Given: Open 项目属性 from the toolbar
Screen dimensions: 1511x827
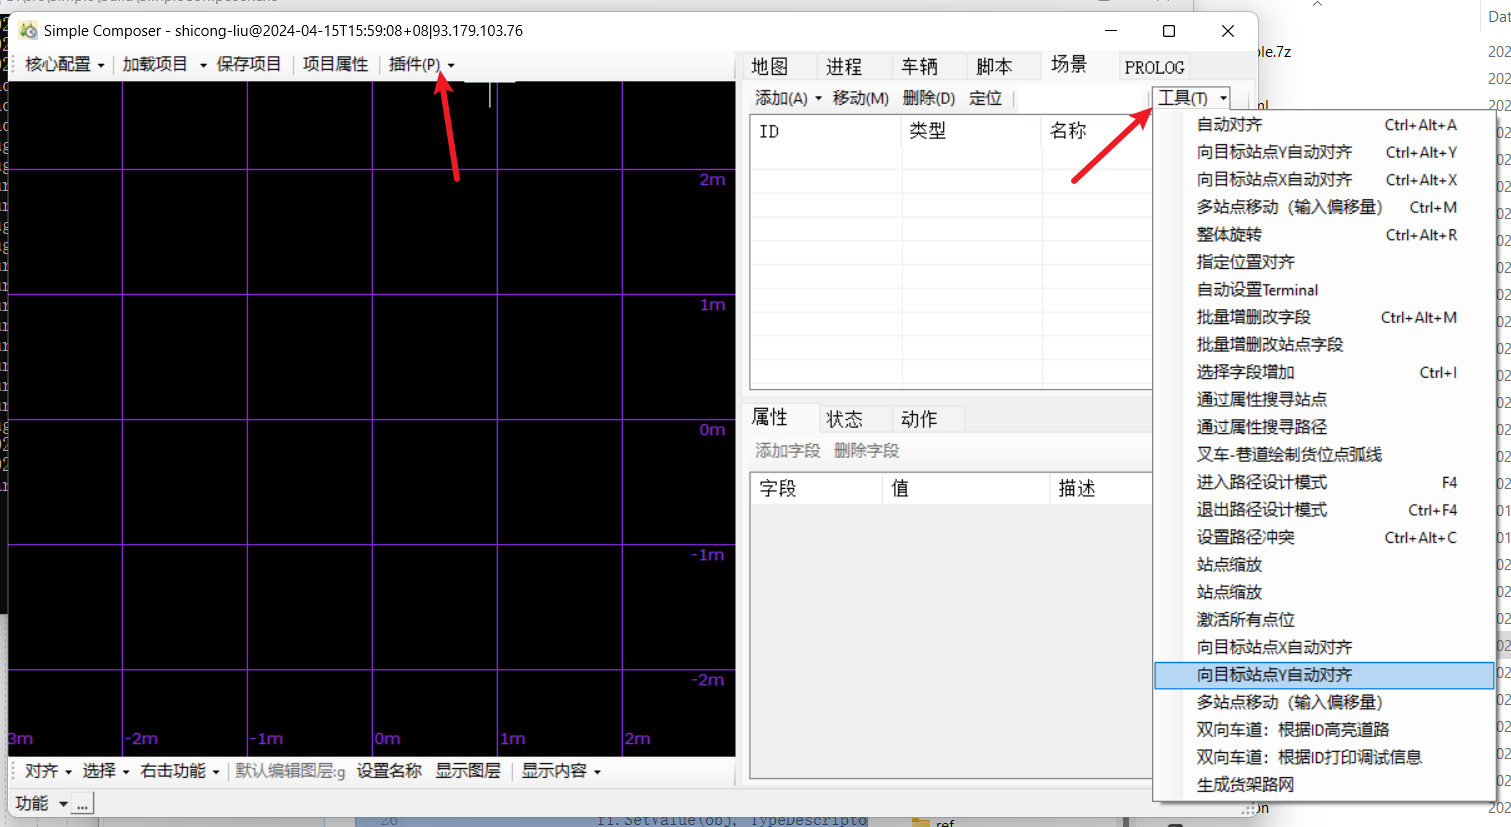Looking at the screenshot, I should tap(335, 65).
